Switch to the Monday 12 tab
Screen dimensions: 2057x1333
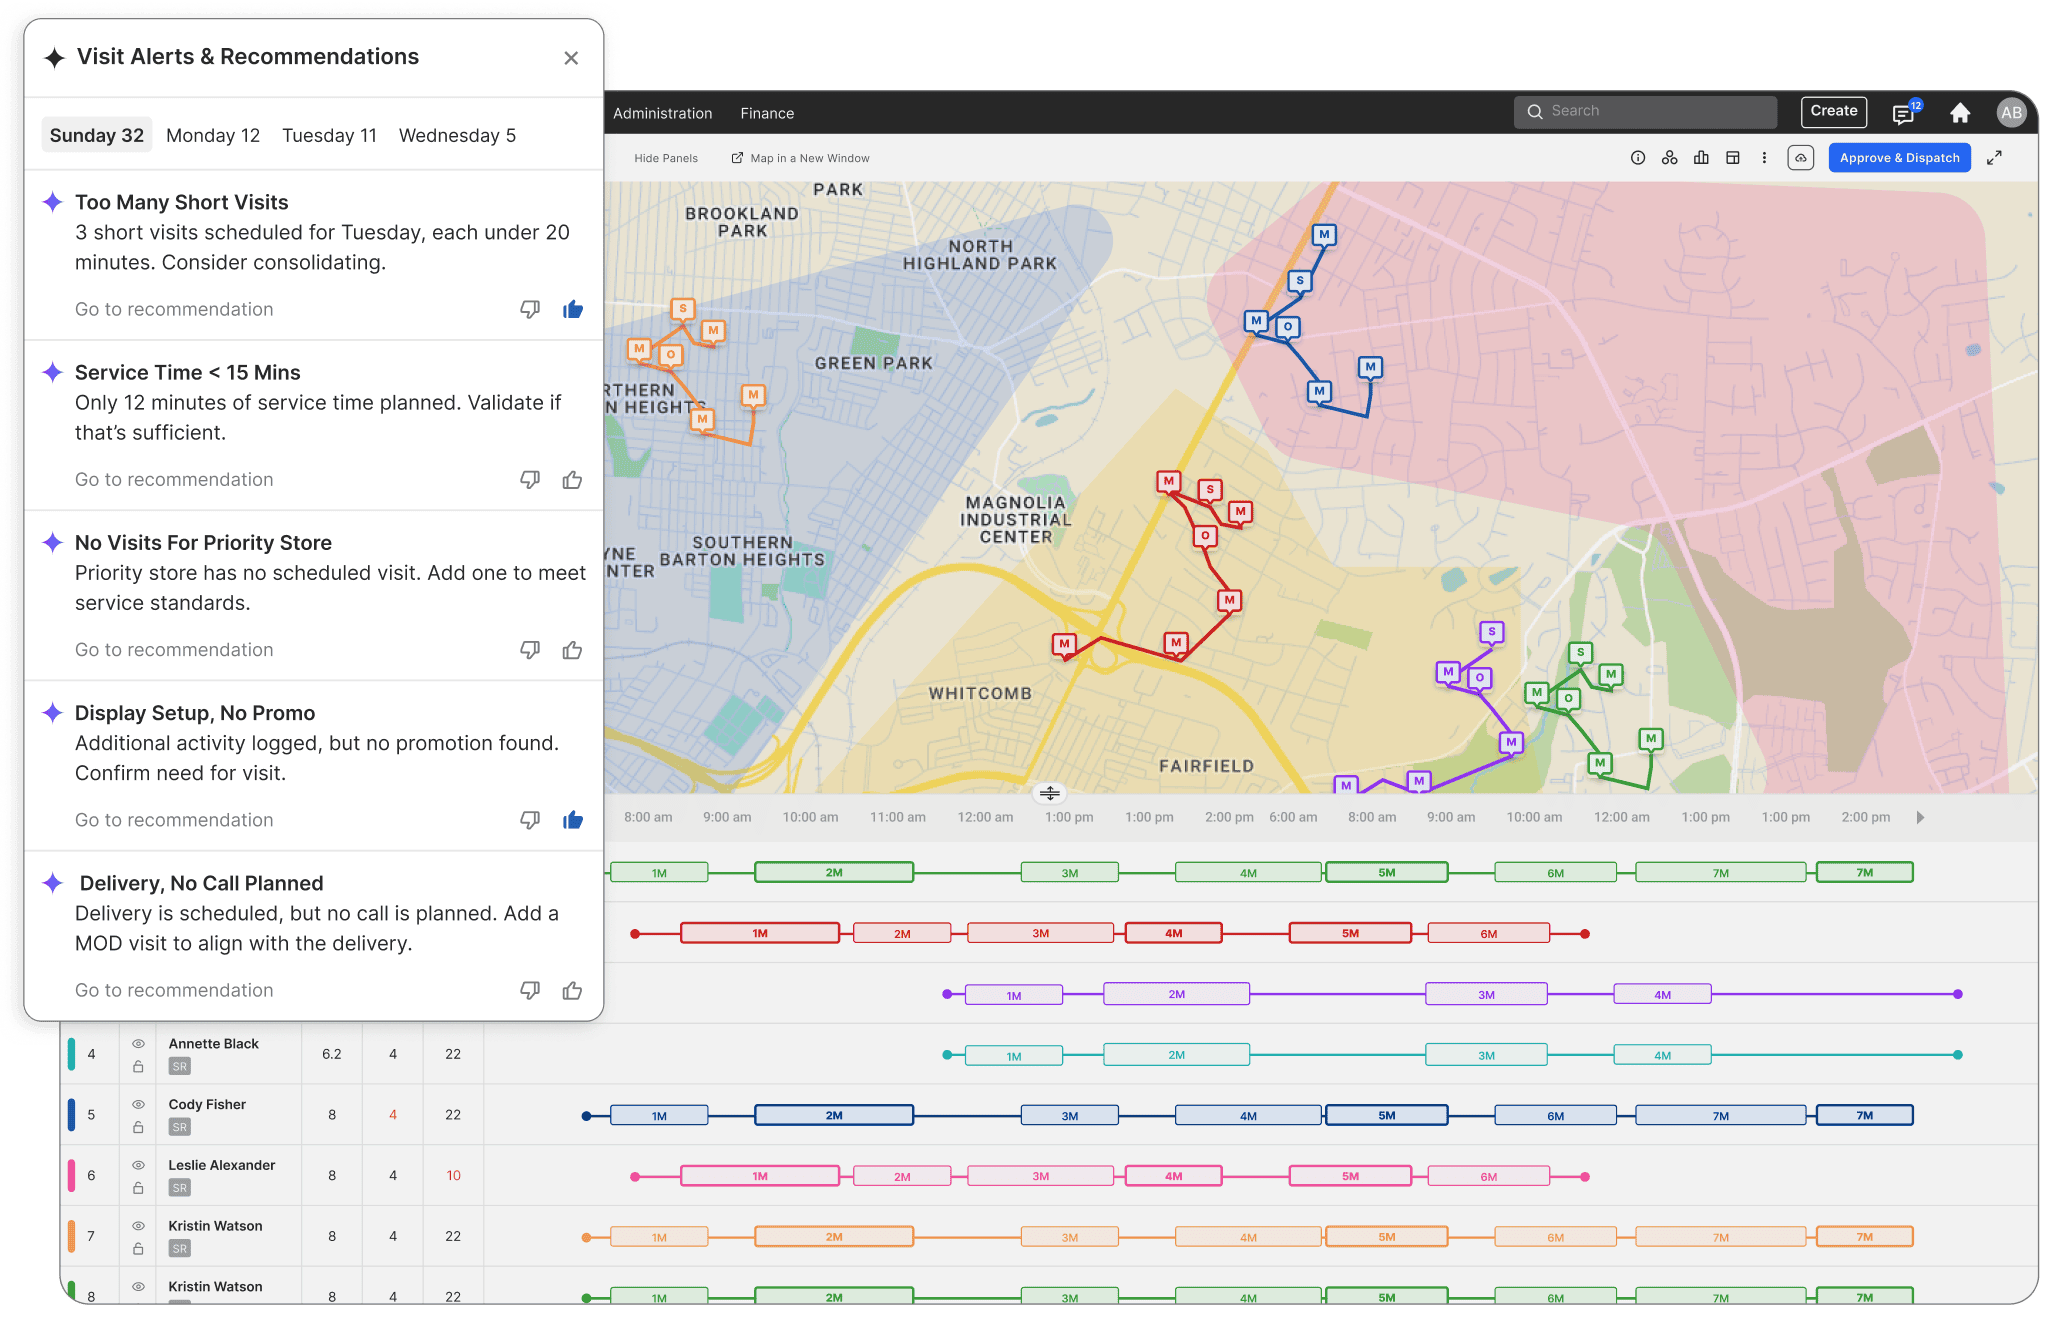pos(213,135)
